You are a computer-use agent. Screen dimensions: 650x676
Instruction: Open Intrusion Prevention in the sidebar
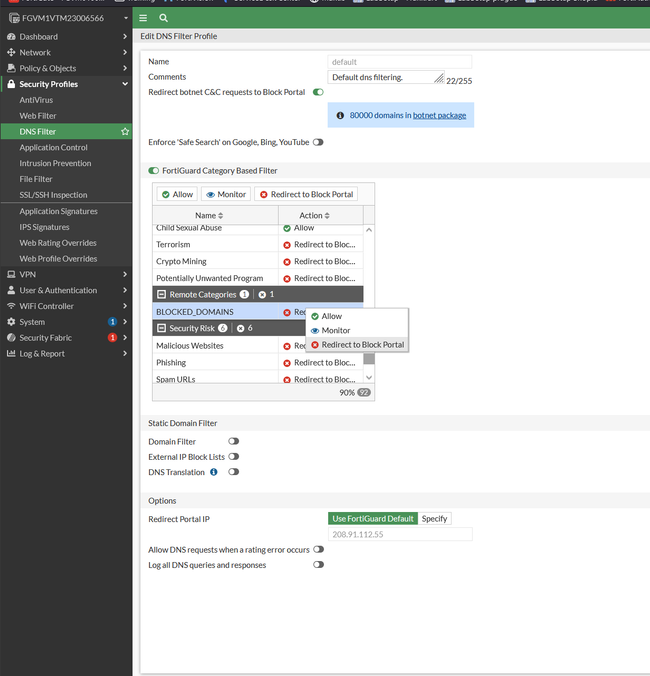pos(55,163)
